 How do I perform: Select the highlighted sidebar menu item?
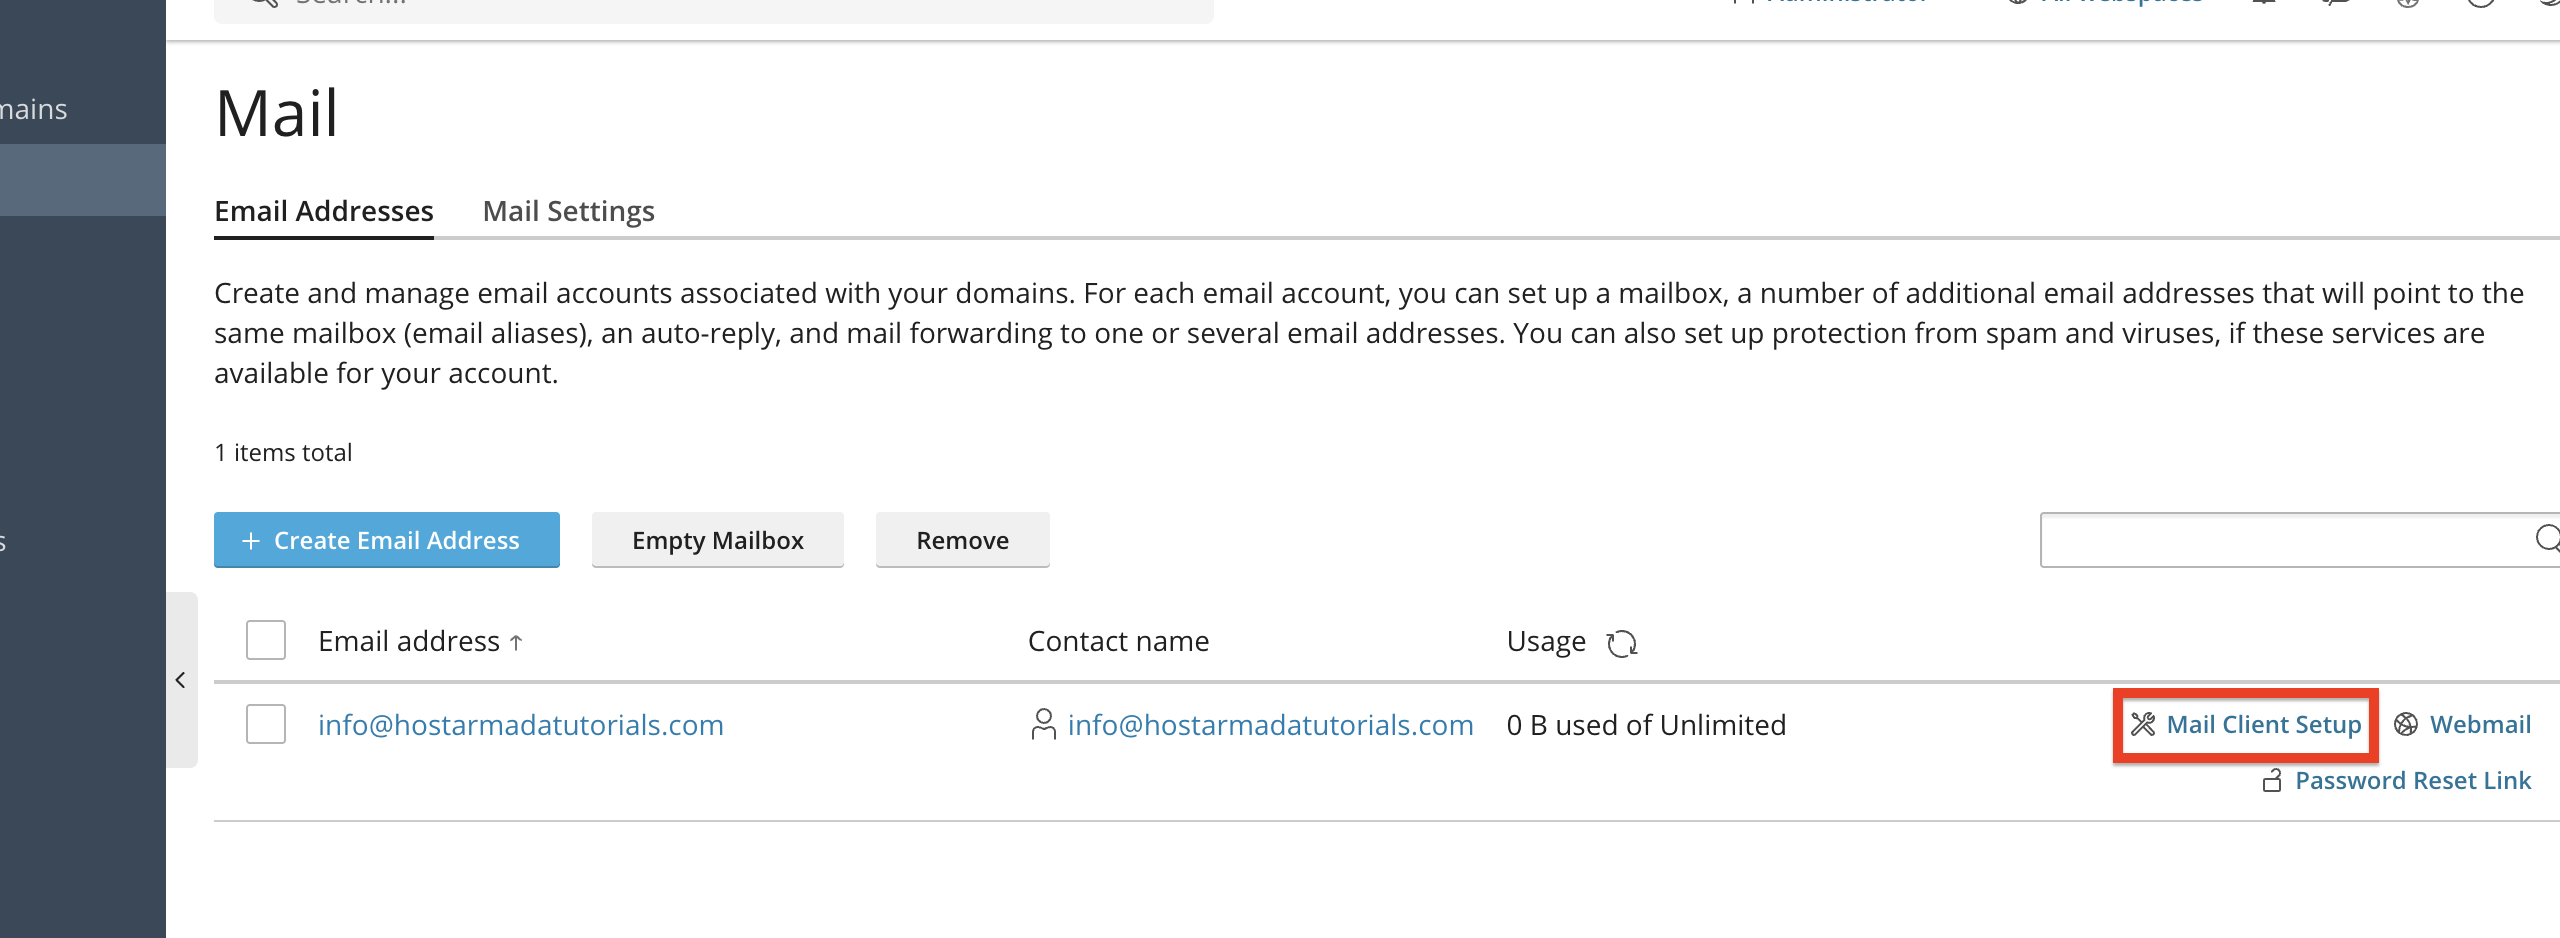[x=83, y=180]
